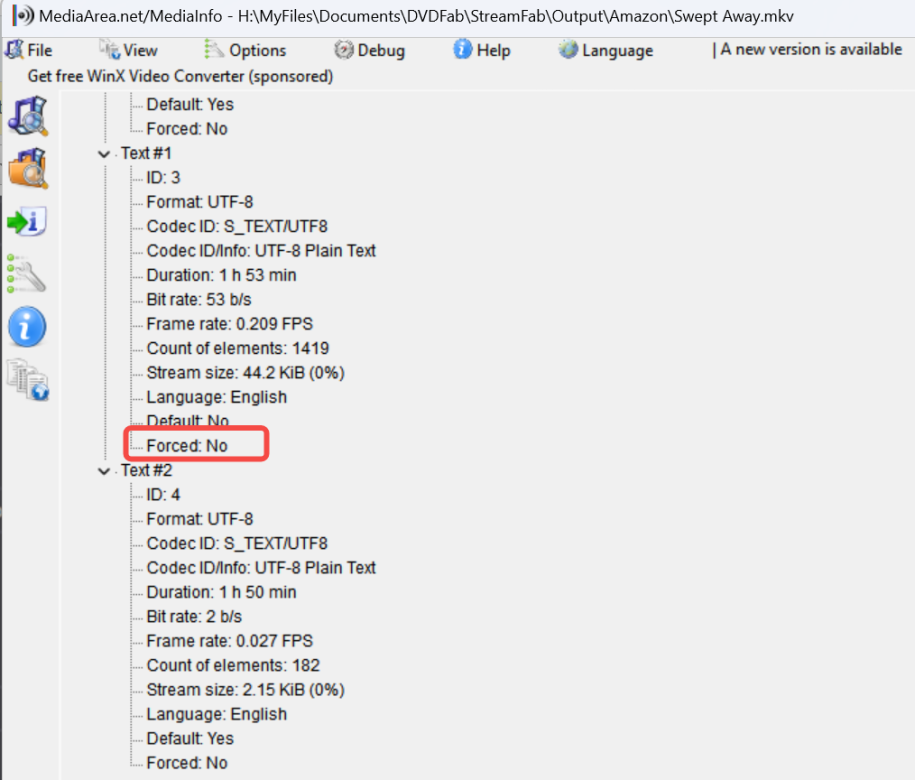Select Stream size: 2.15 KiB row
This screenshot has width=915, height=780.
(x=246, y=690)
